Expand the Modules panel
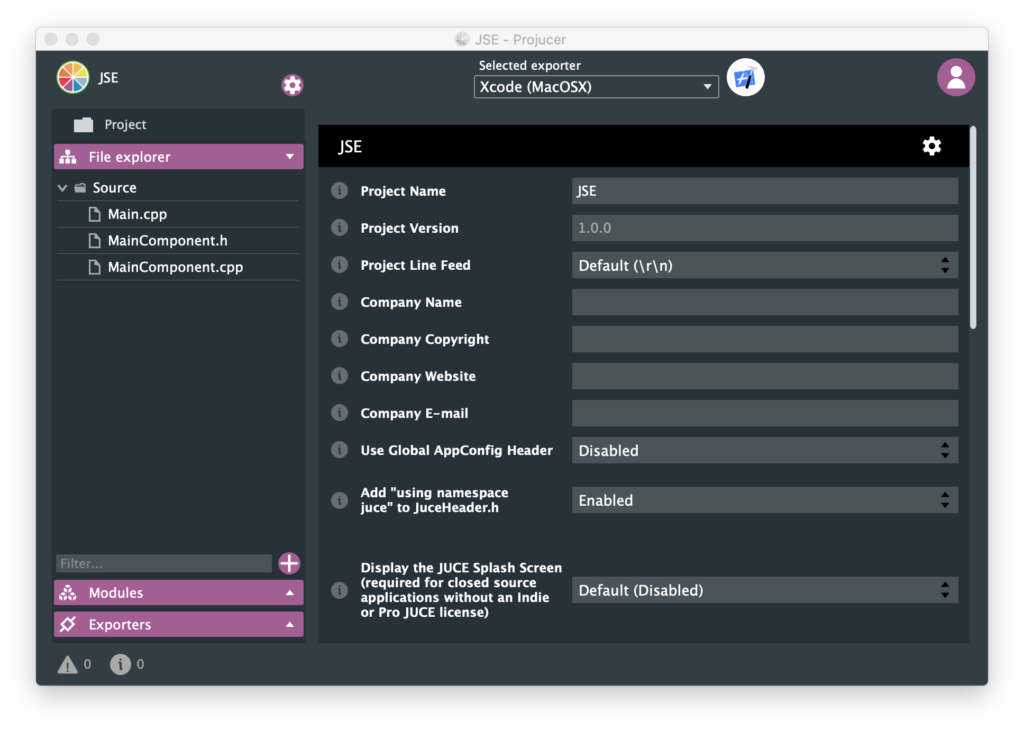 [x=178, y=593]
